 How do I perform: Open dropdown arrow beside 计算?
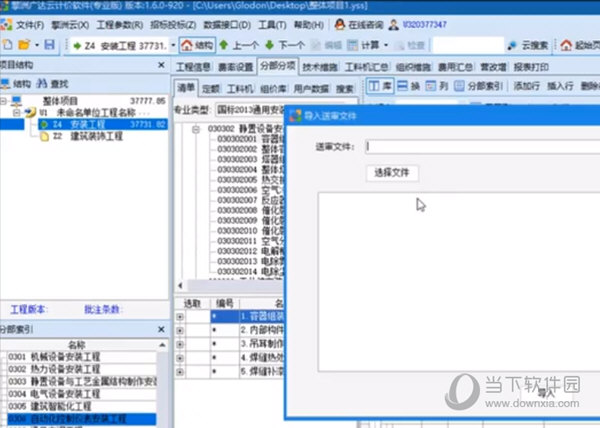coord(386,46)
